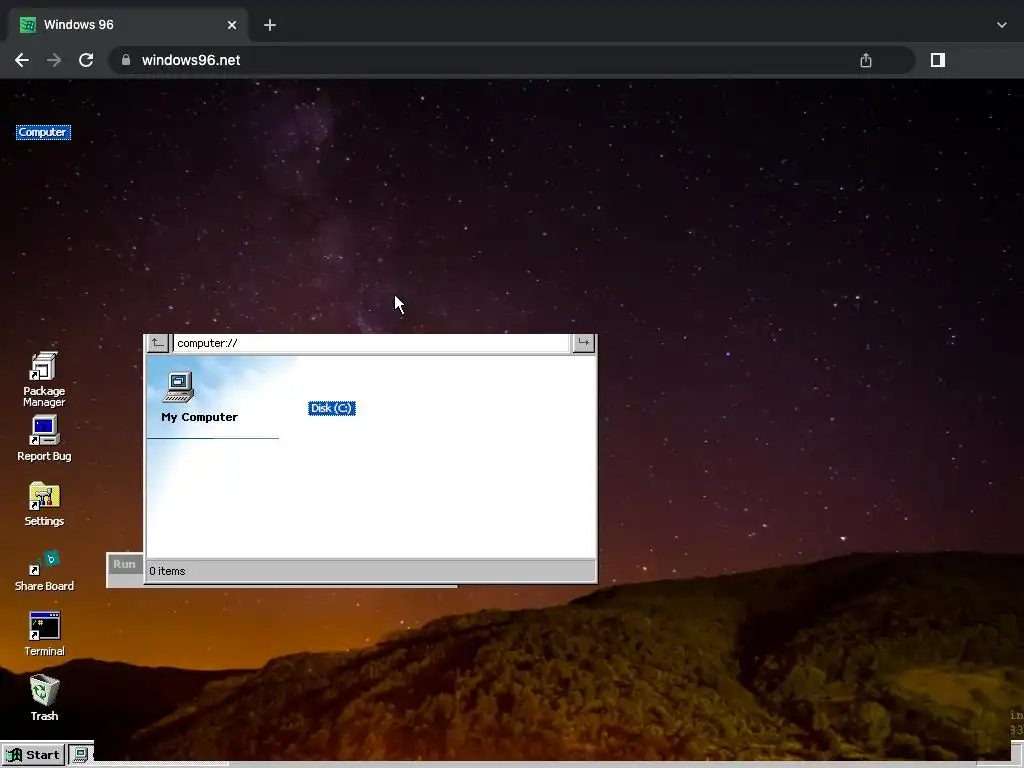Viewport: 1024px width, 768px height.
Task: Click the Run window title behind the explorer
Action: 124,564
